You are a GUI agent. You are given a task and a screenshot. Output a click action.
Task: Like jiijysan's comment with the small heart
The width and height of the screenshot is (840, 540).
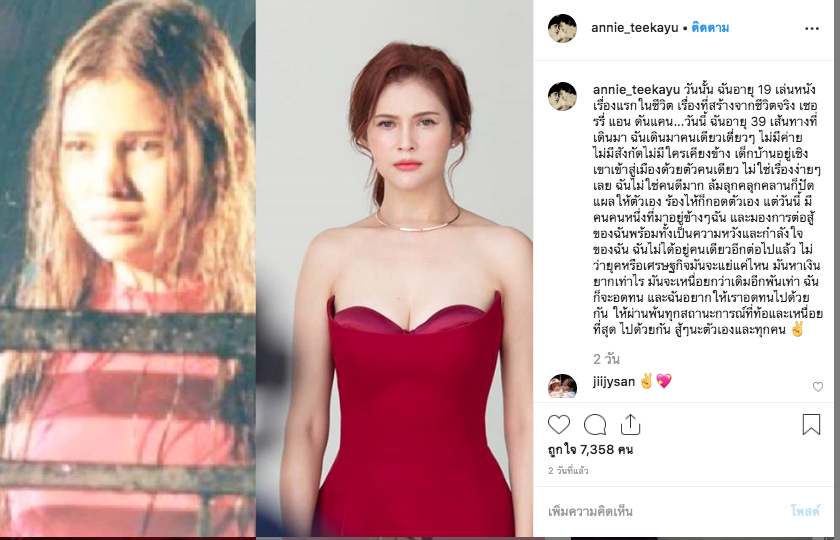point(818,387)
